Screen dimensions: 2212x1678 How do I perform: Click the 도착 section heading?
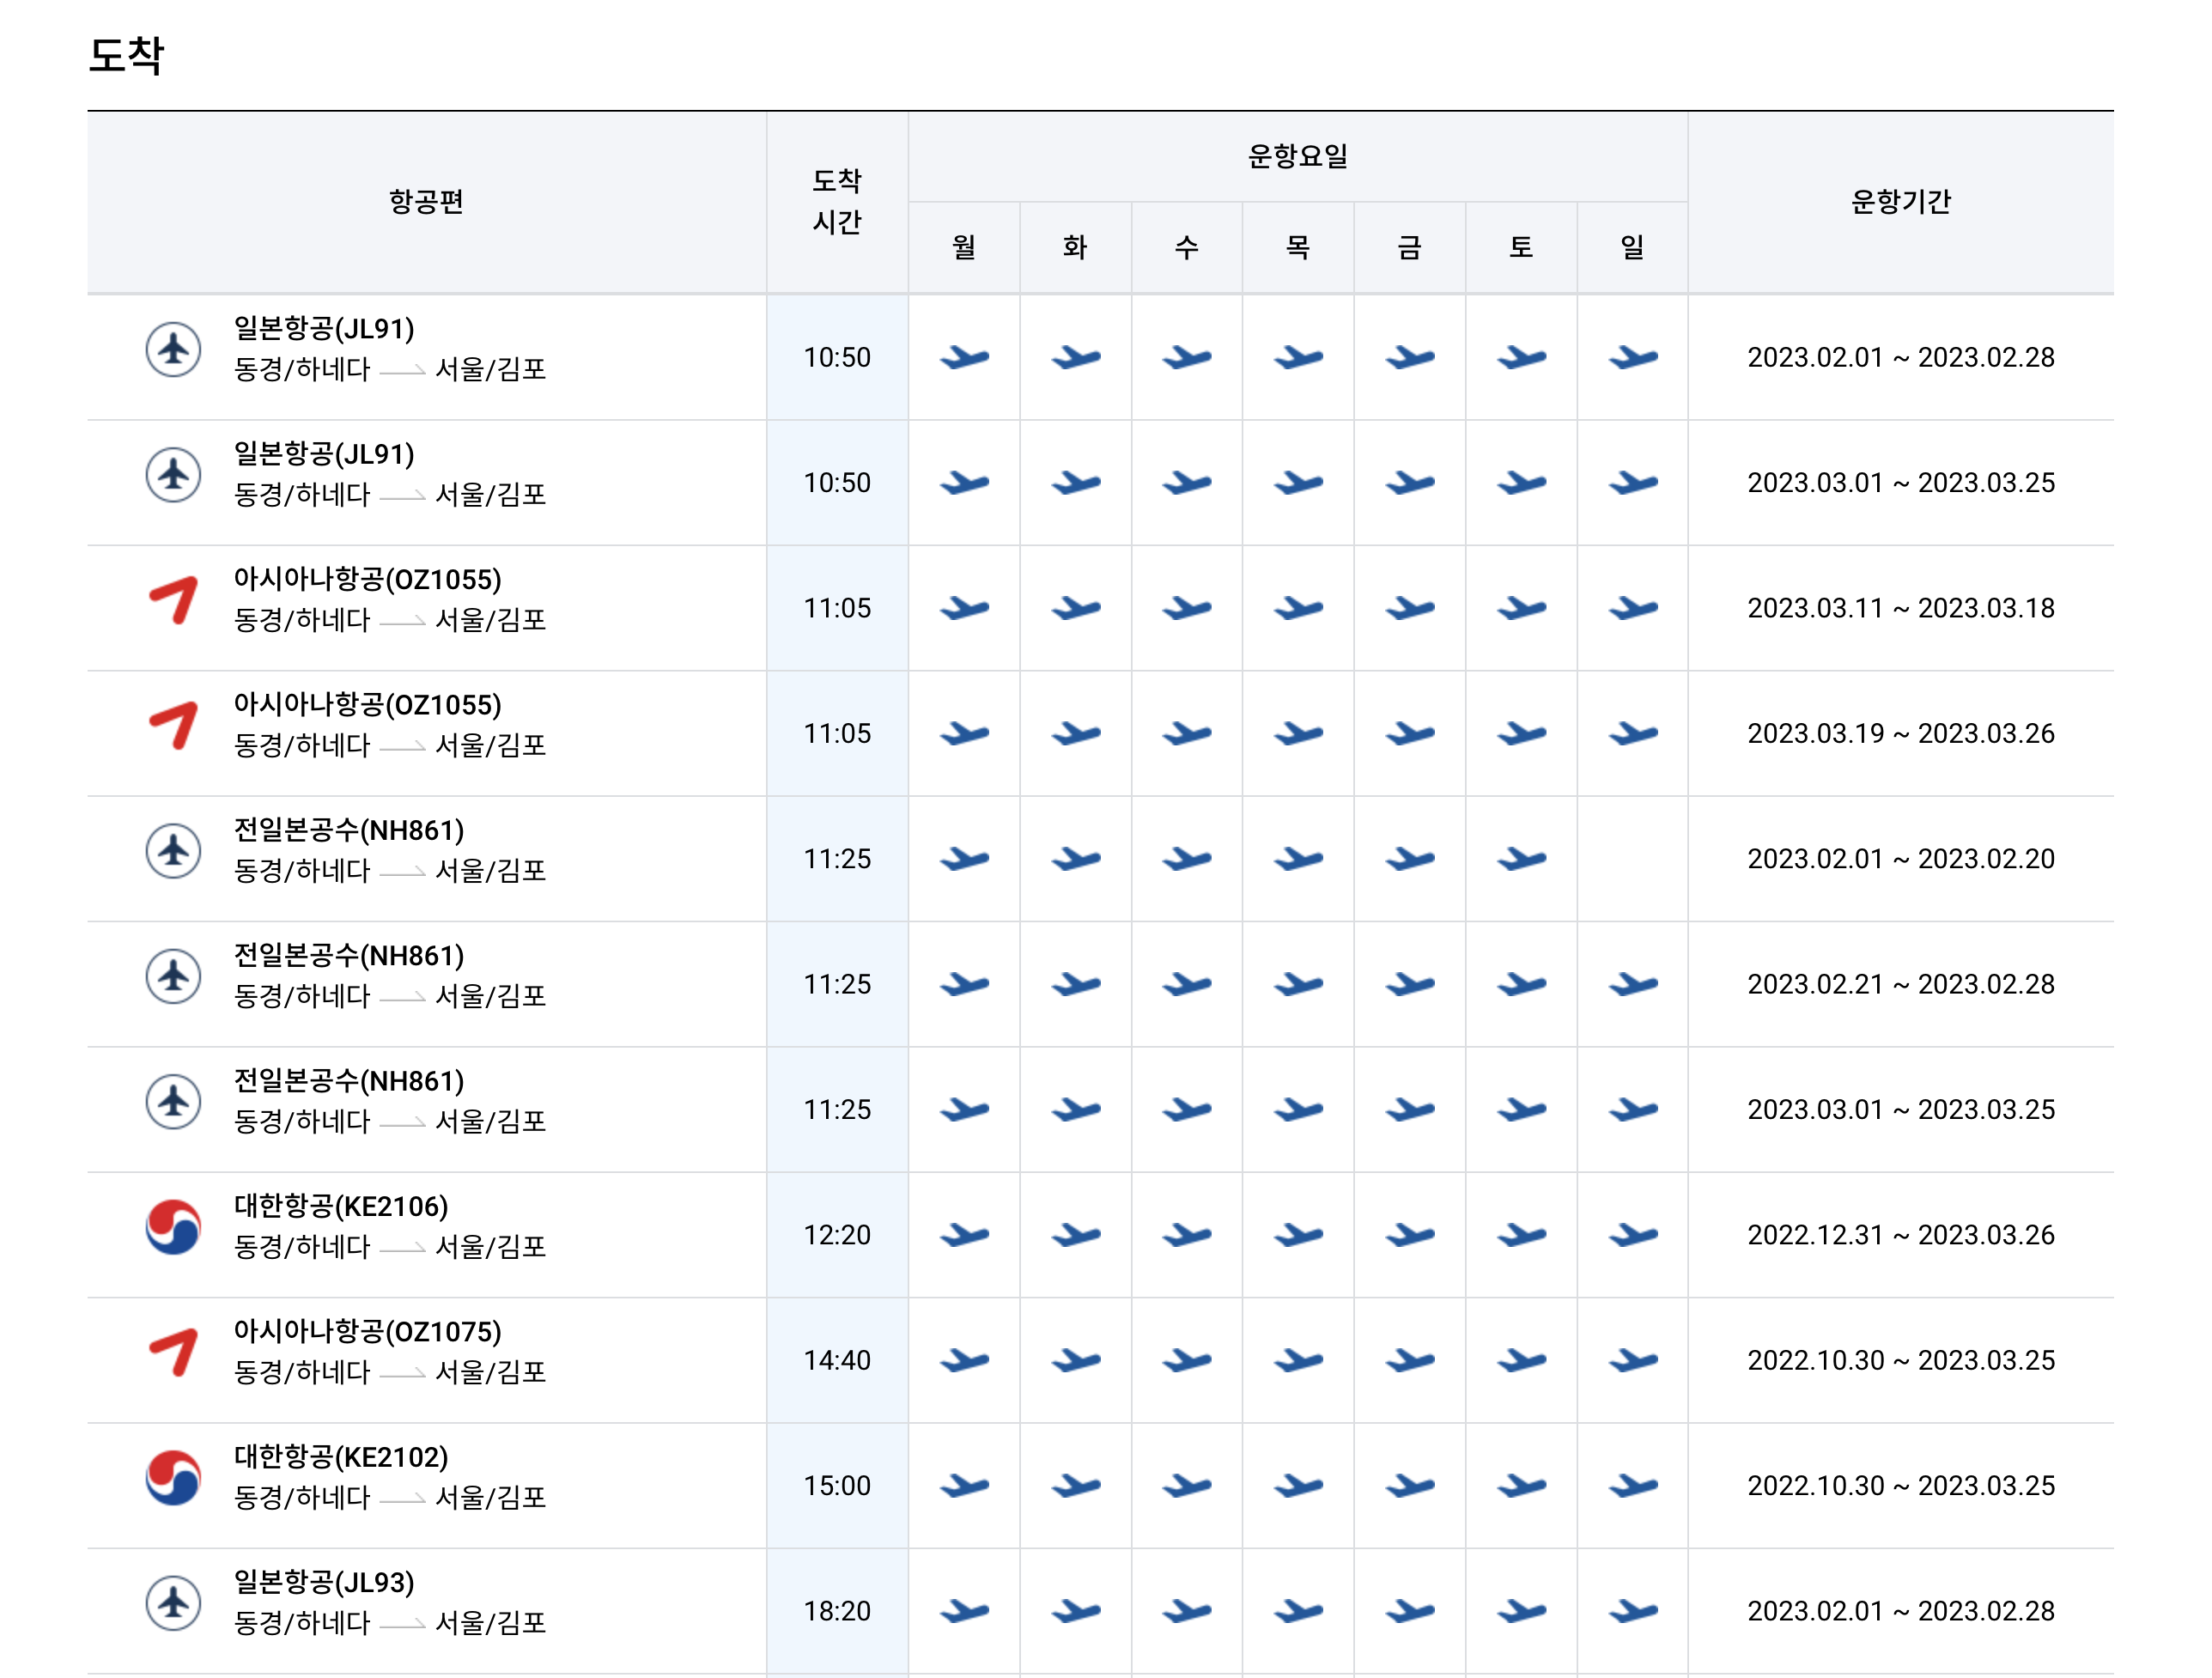point(126,55)
